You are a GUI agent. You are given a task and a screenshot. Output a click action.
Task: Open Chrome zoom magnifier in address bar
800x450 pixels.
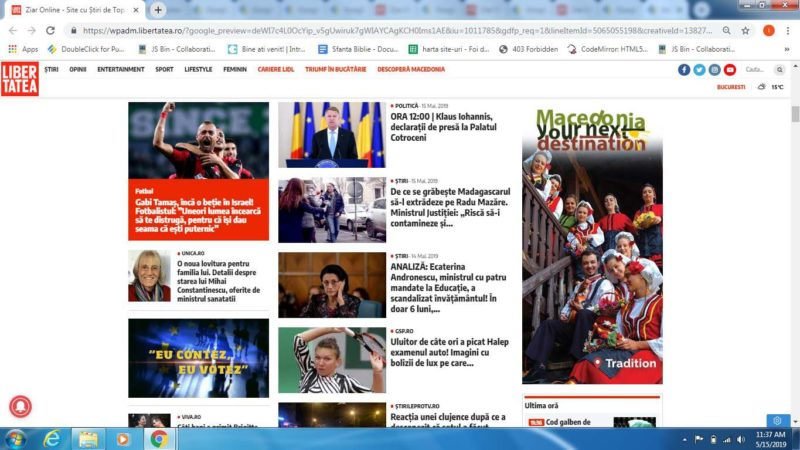pos(727,31)
